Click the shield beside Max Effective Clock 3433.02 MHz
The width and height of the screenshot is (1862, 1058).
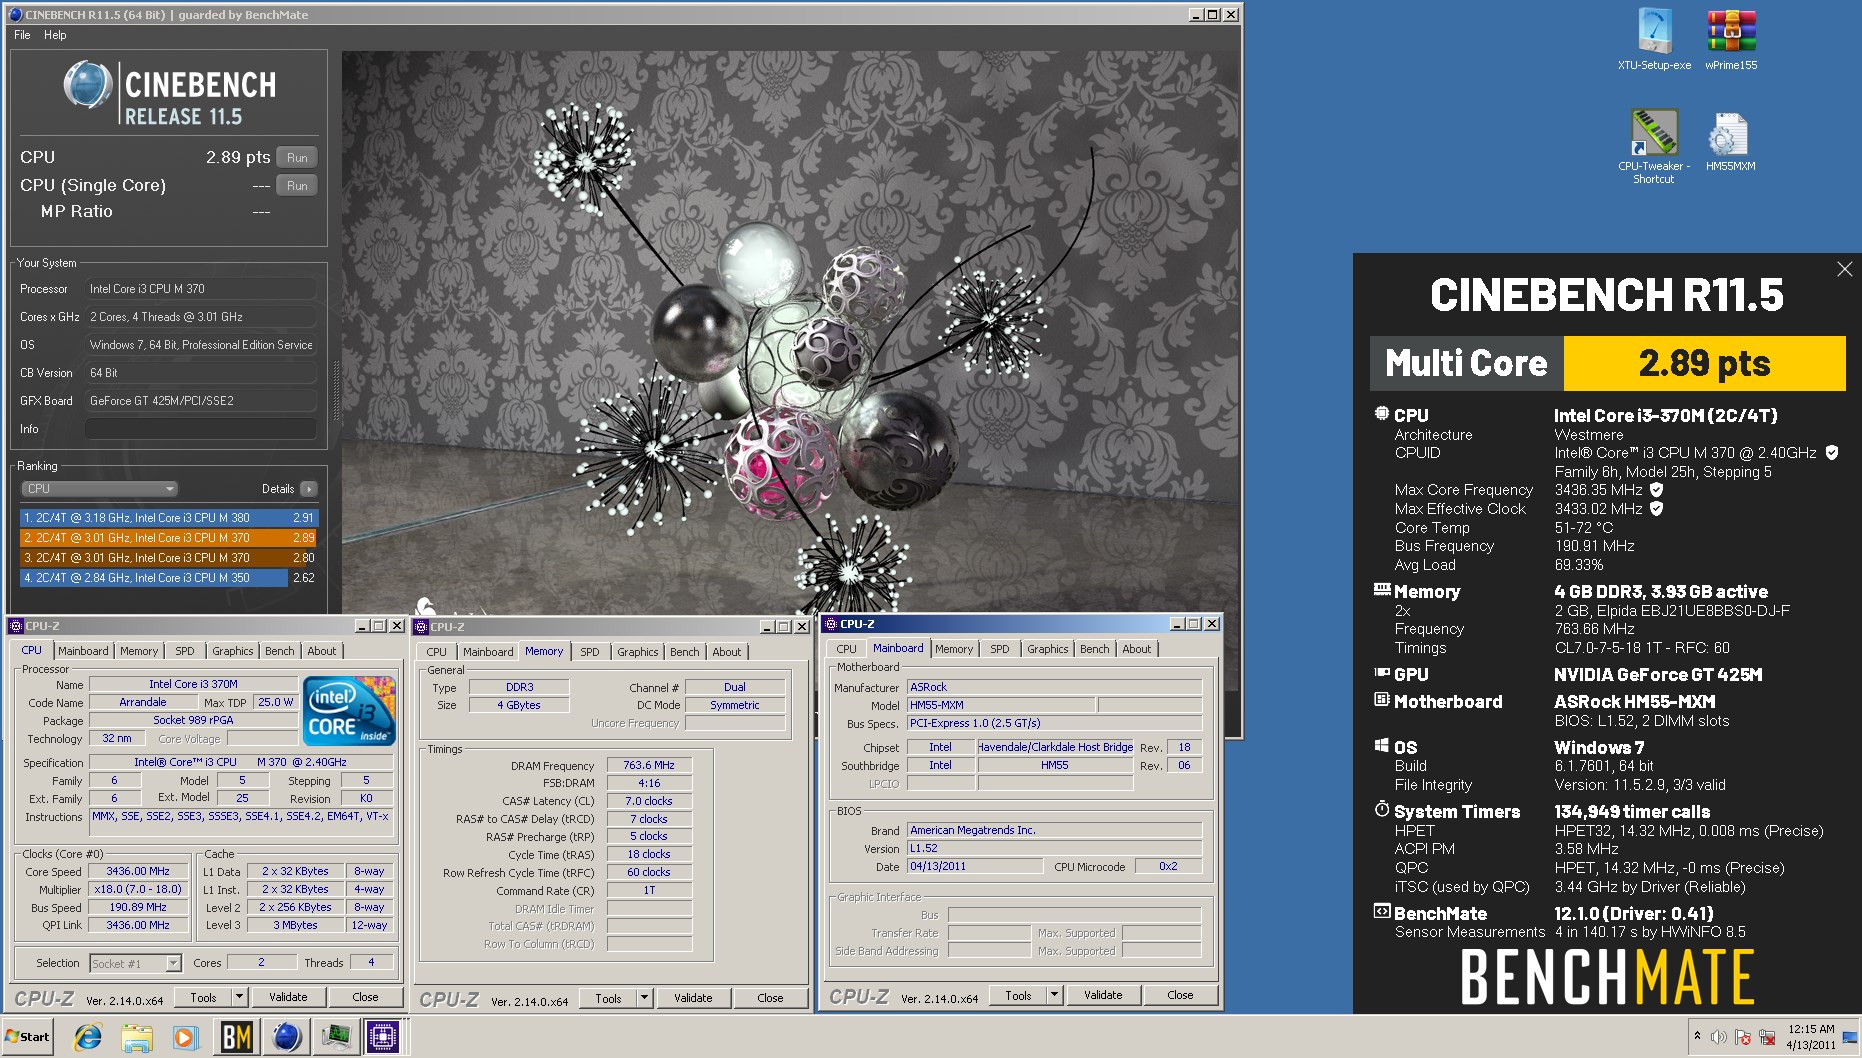coord(1656,509)
